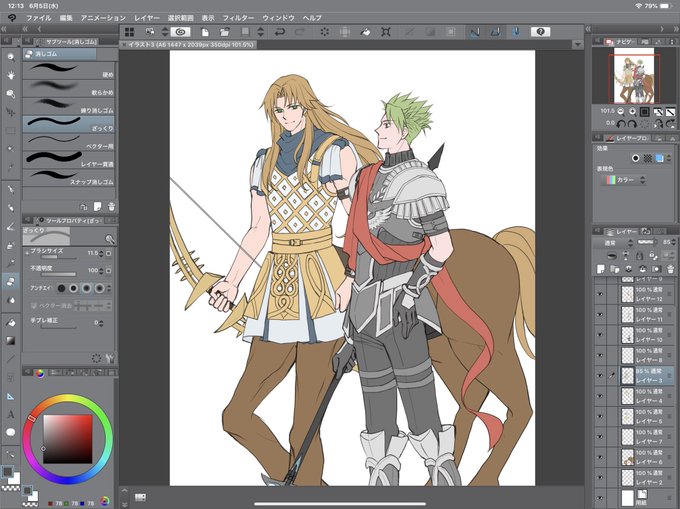680x509 pixels.
Task: Click the Undo arrow in command bar
Action: pyautogui.click(x=280, y=32)
